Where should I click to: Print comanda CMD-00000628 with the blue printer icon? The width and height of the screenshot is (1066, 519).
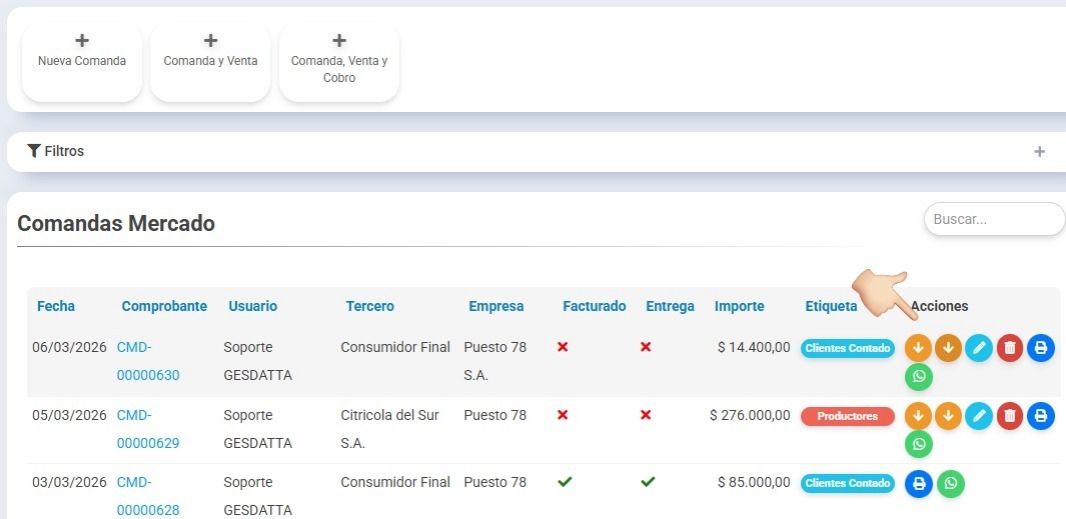[x=919, y=484]
